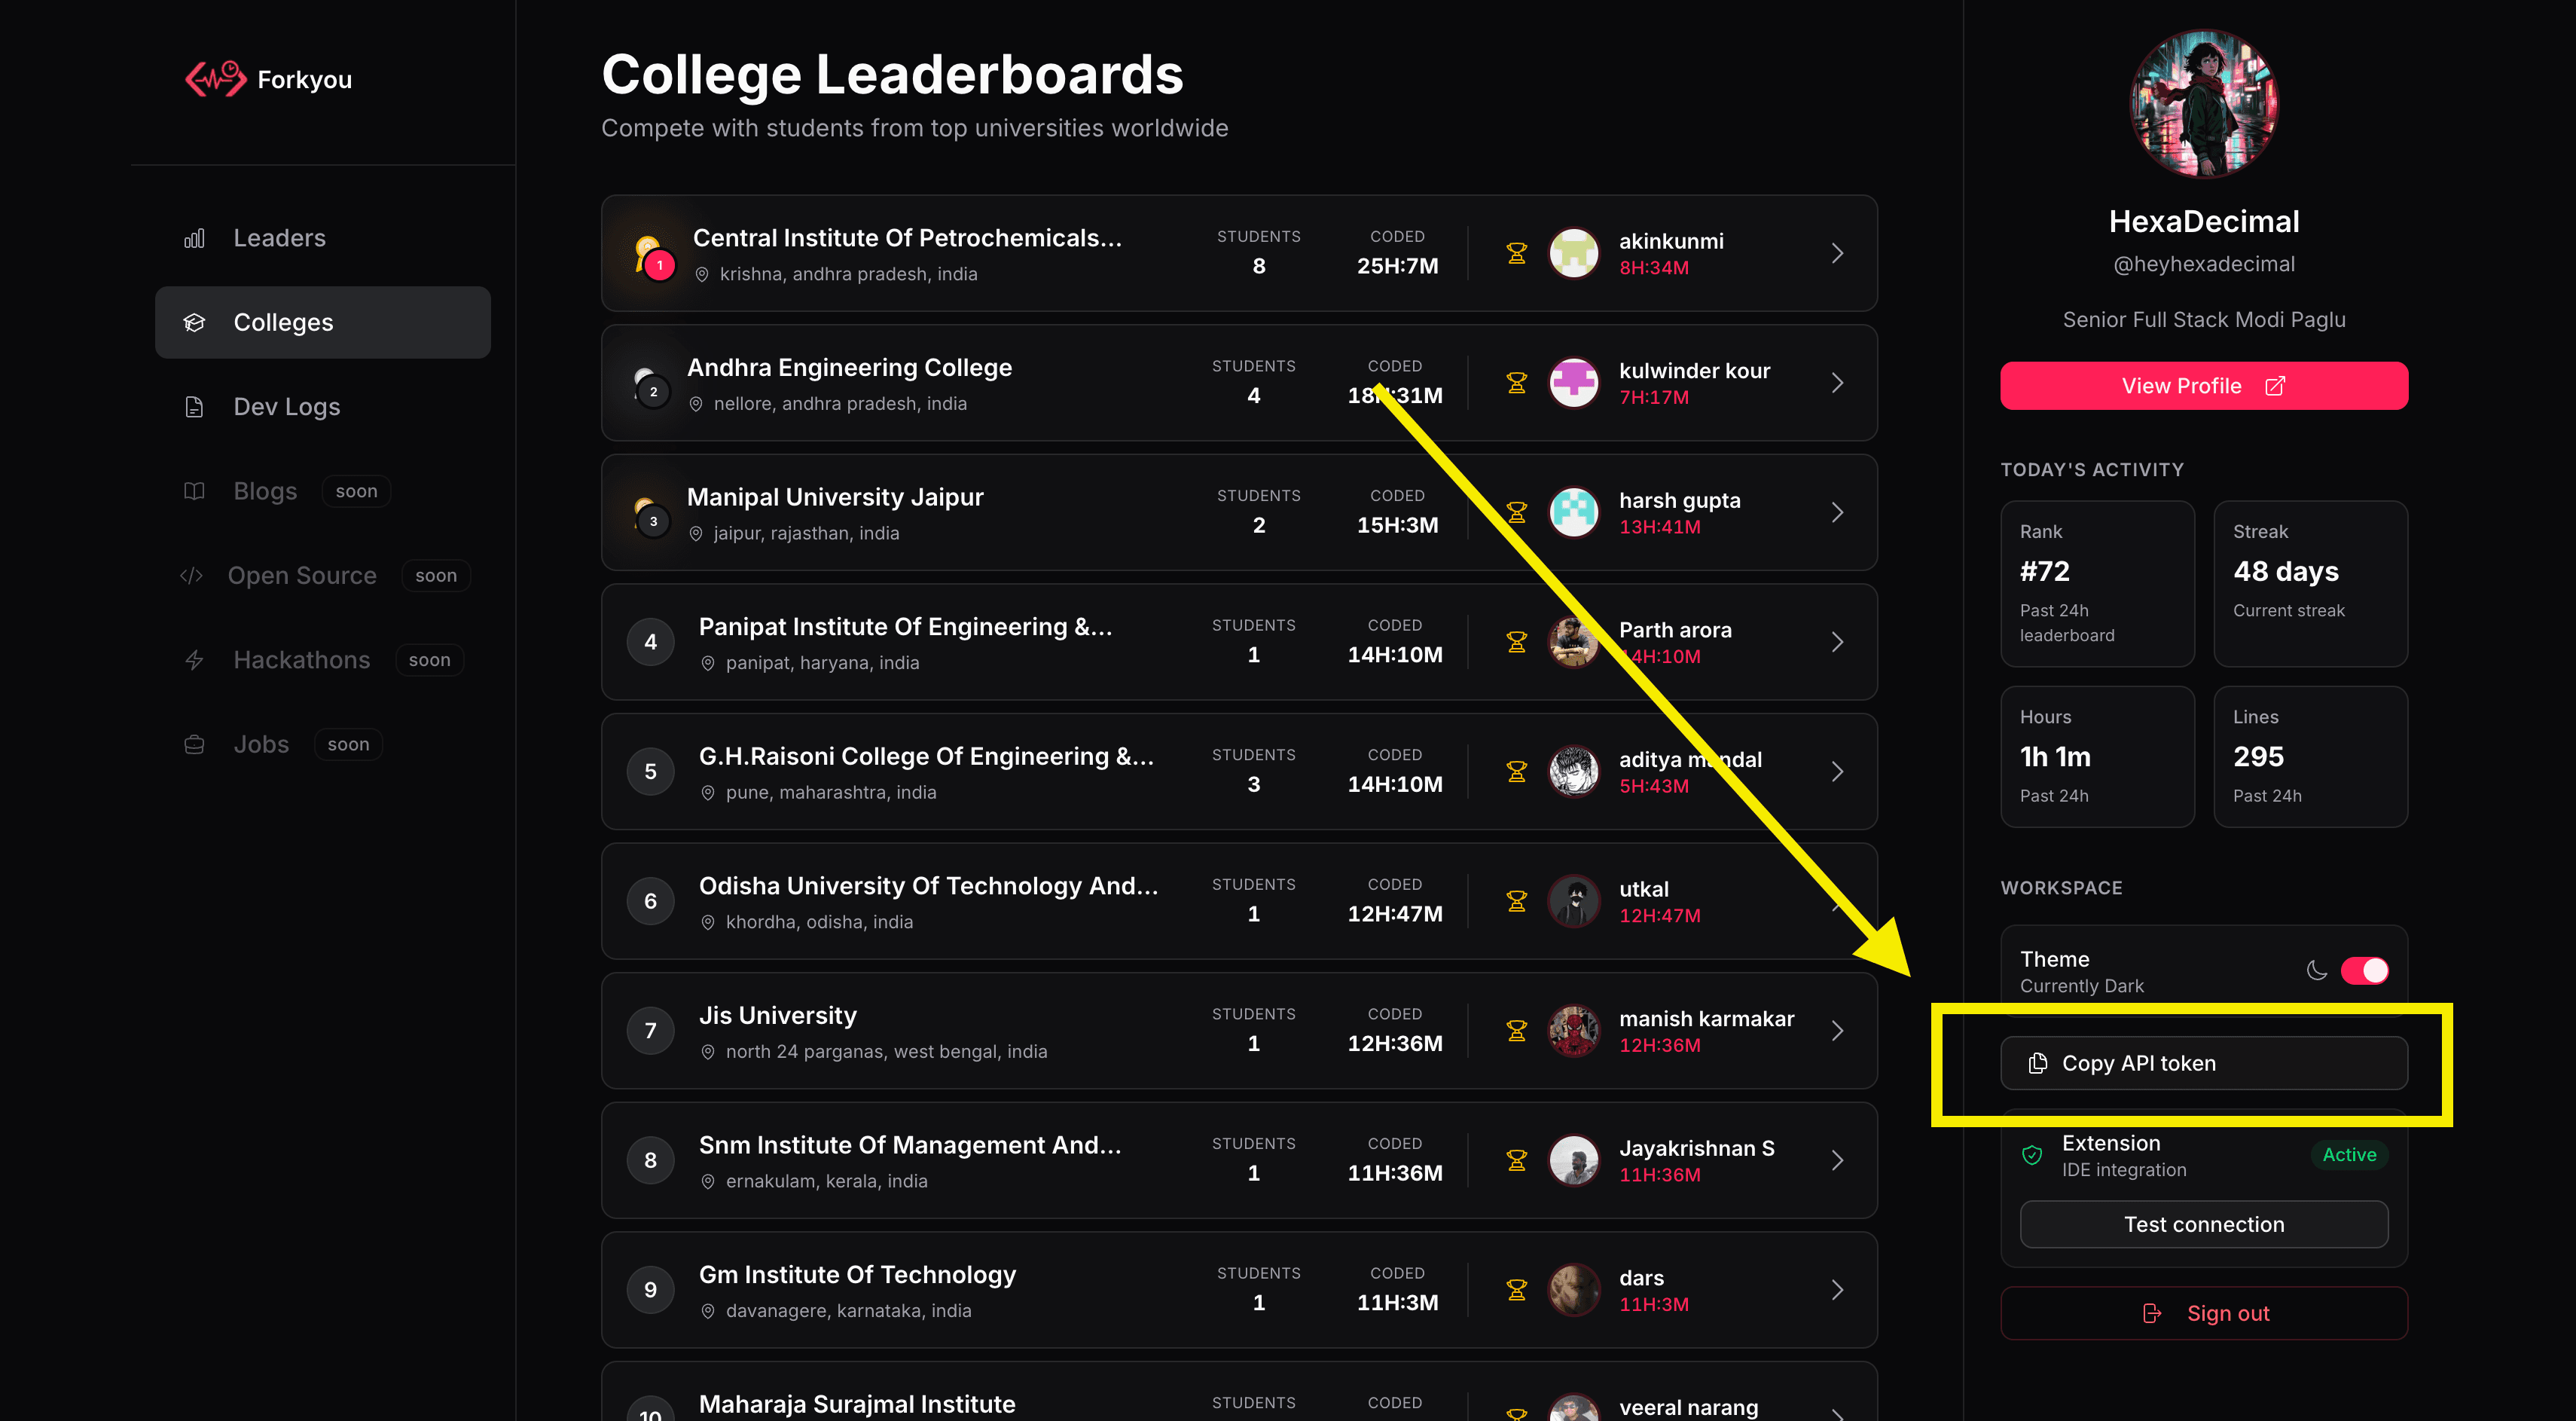
Task: Expand Manipal University Jaipur row chevron
Action: click(1837, 513)
